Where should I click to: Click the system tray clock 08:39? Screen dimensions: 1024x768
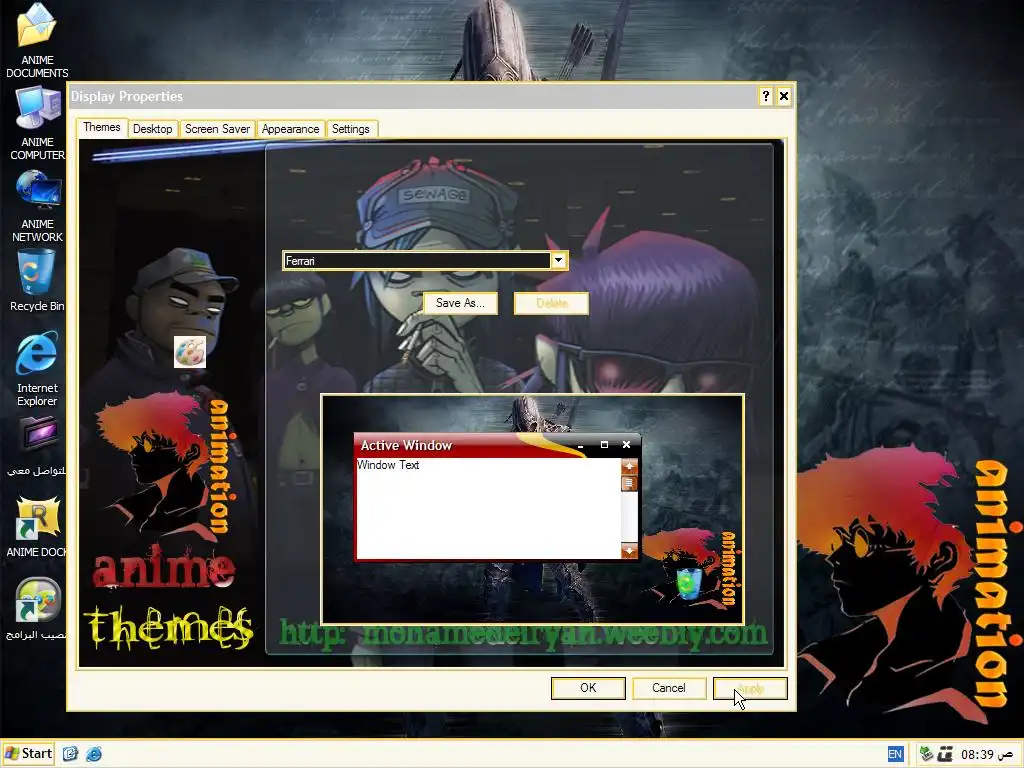pyautogui.click(x=986, y=754)
